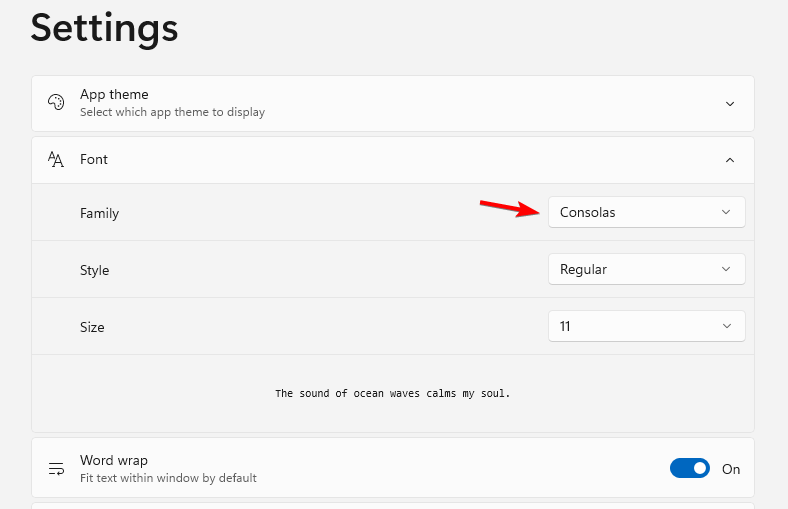
Task: Click the 'Fit text within window' description
Action: coord(168,478)
